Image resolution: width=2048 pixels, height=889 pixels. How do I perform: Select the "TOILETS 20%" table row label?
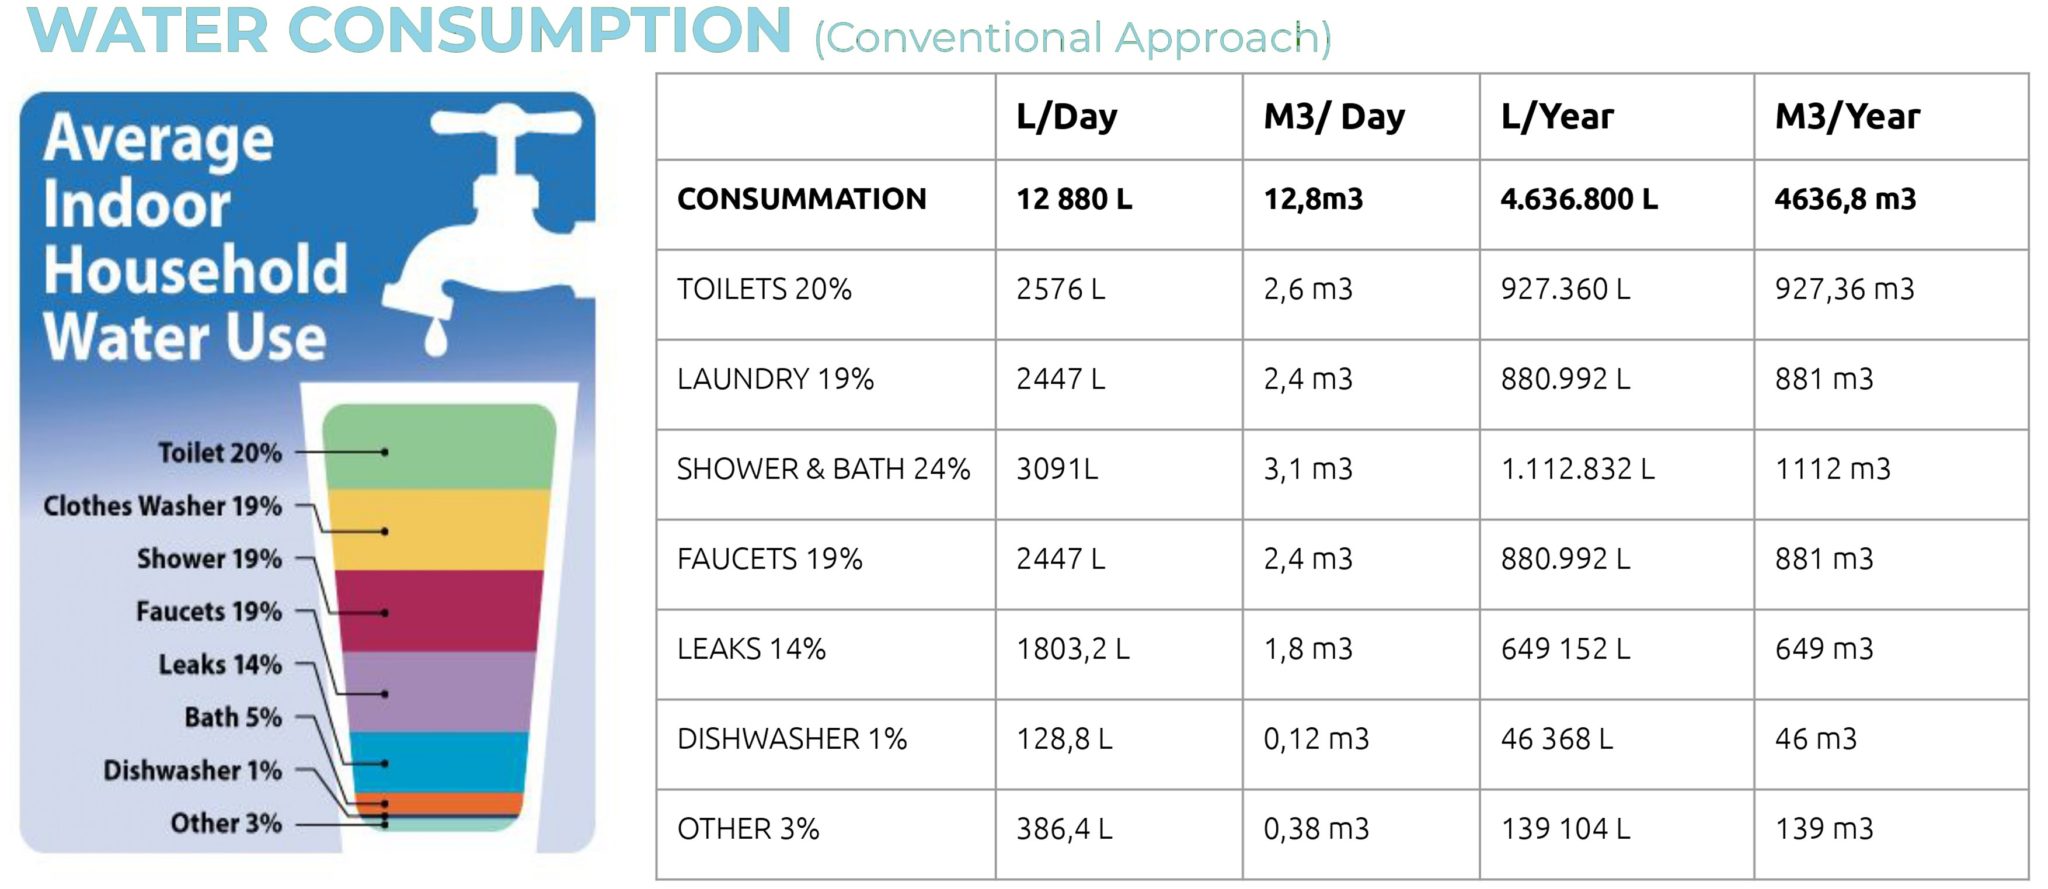[764, 289]
